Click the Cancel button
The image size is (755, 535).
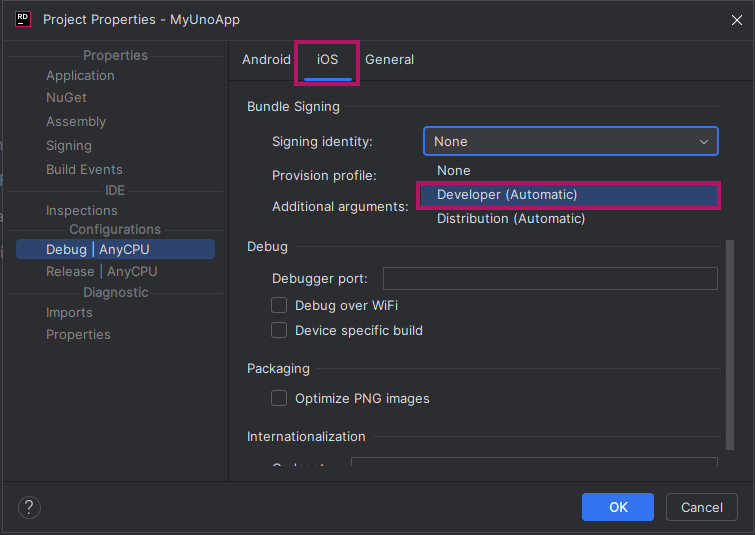pos(702,507)
